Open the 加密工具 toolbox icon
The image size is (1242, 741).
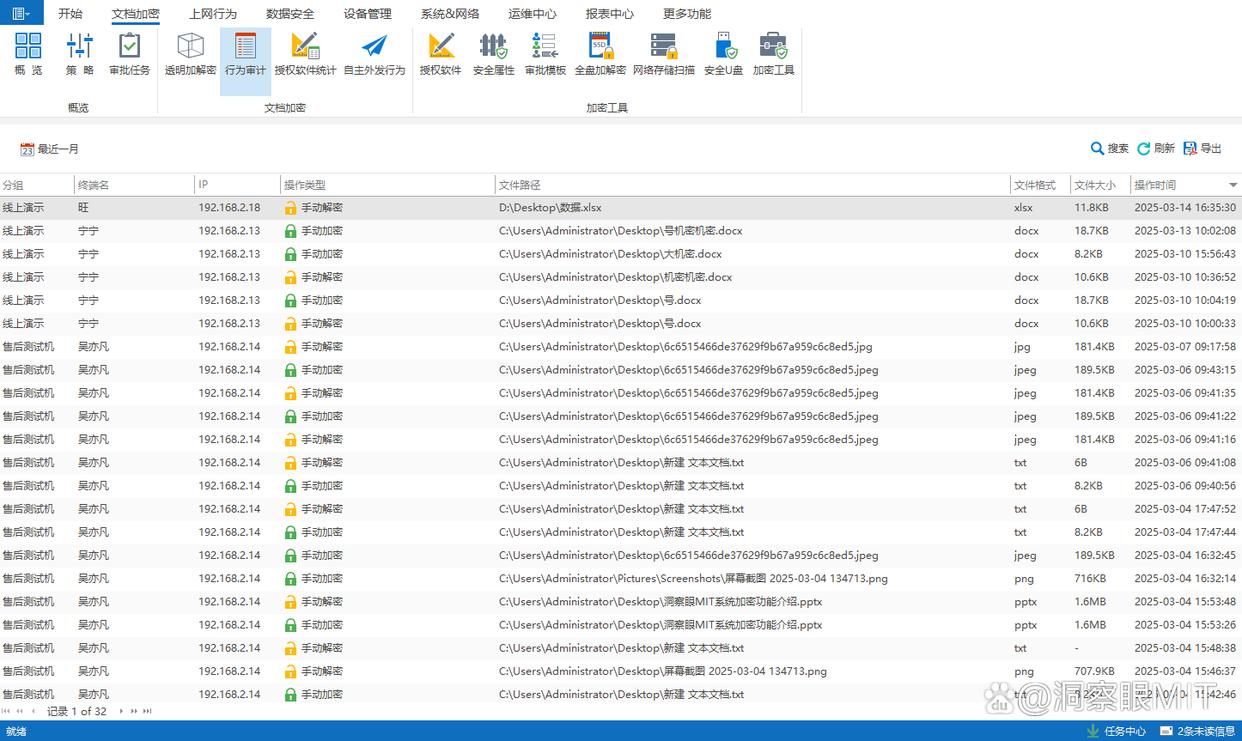point(773,54)
